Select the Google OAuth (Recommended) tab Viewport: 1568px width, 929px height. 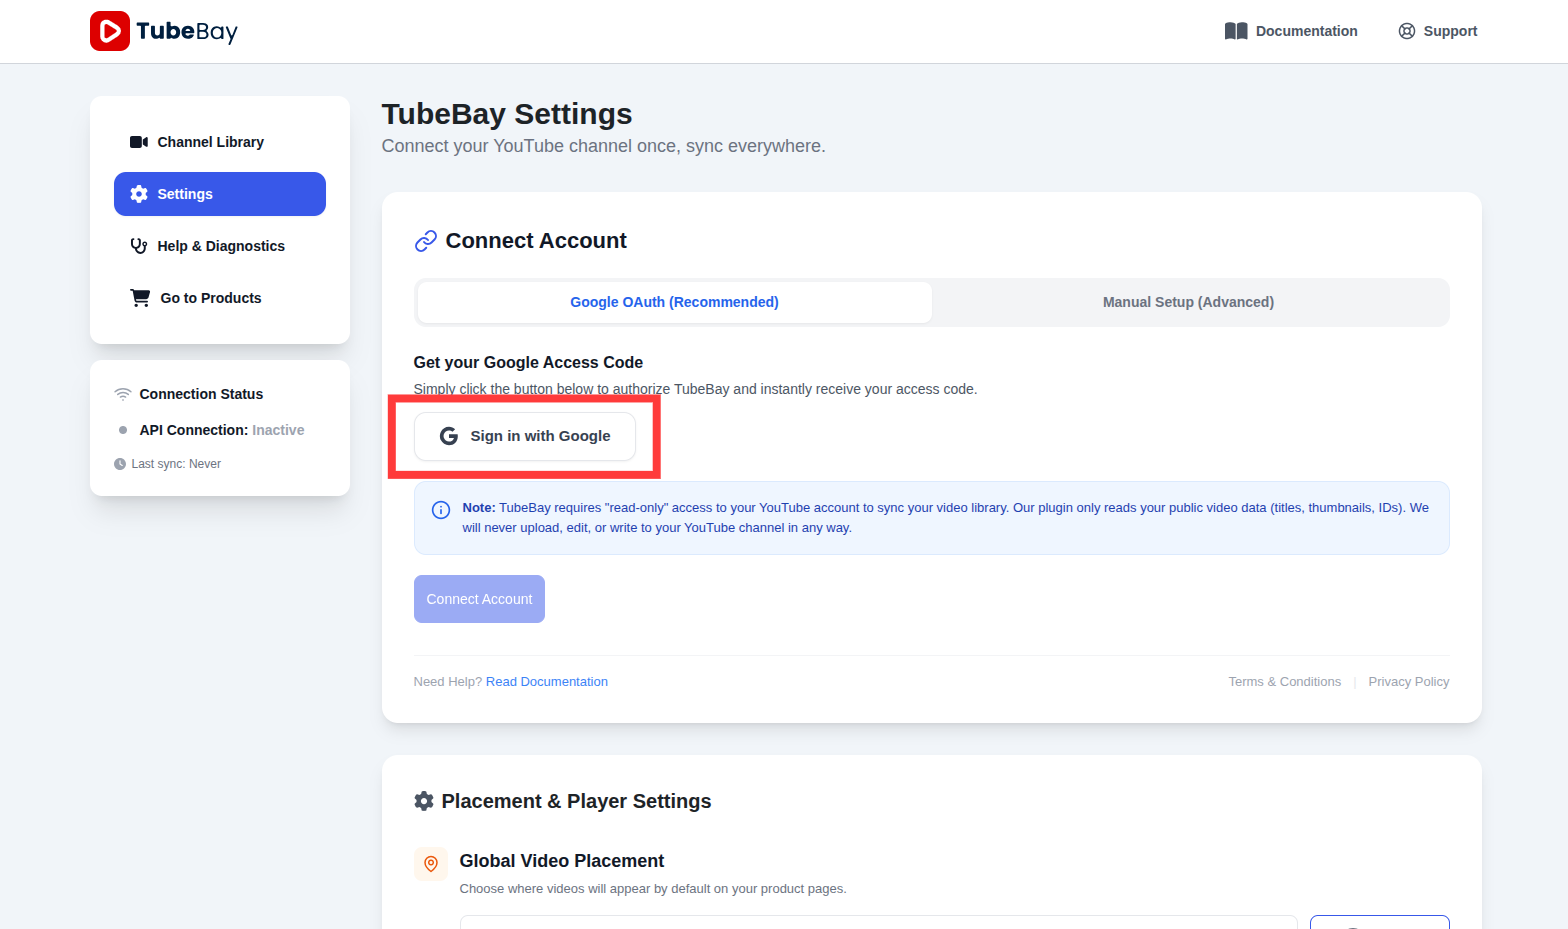click(674, 301)
